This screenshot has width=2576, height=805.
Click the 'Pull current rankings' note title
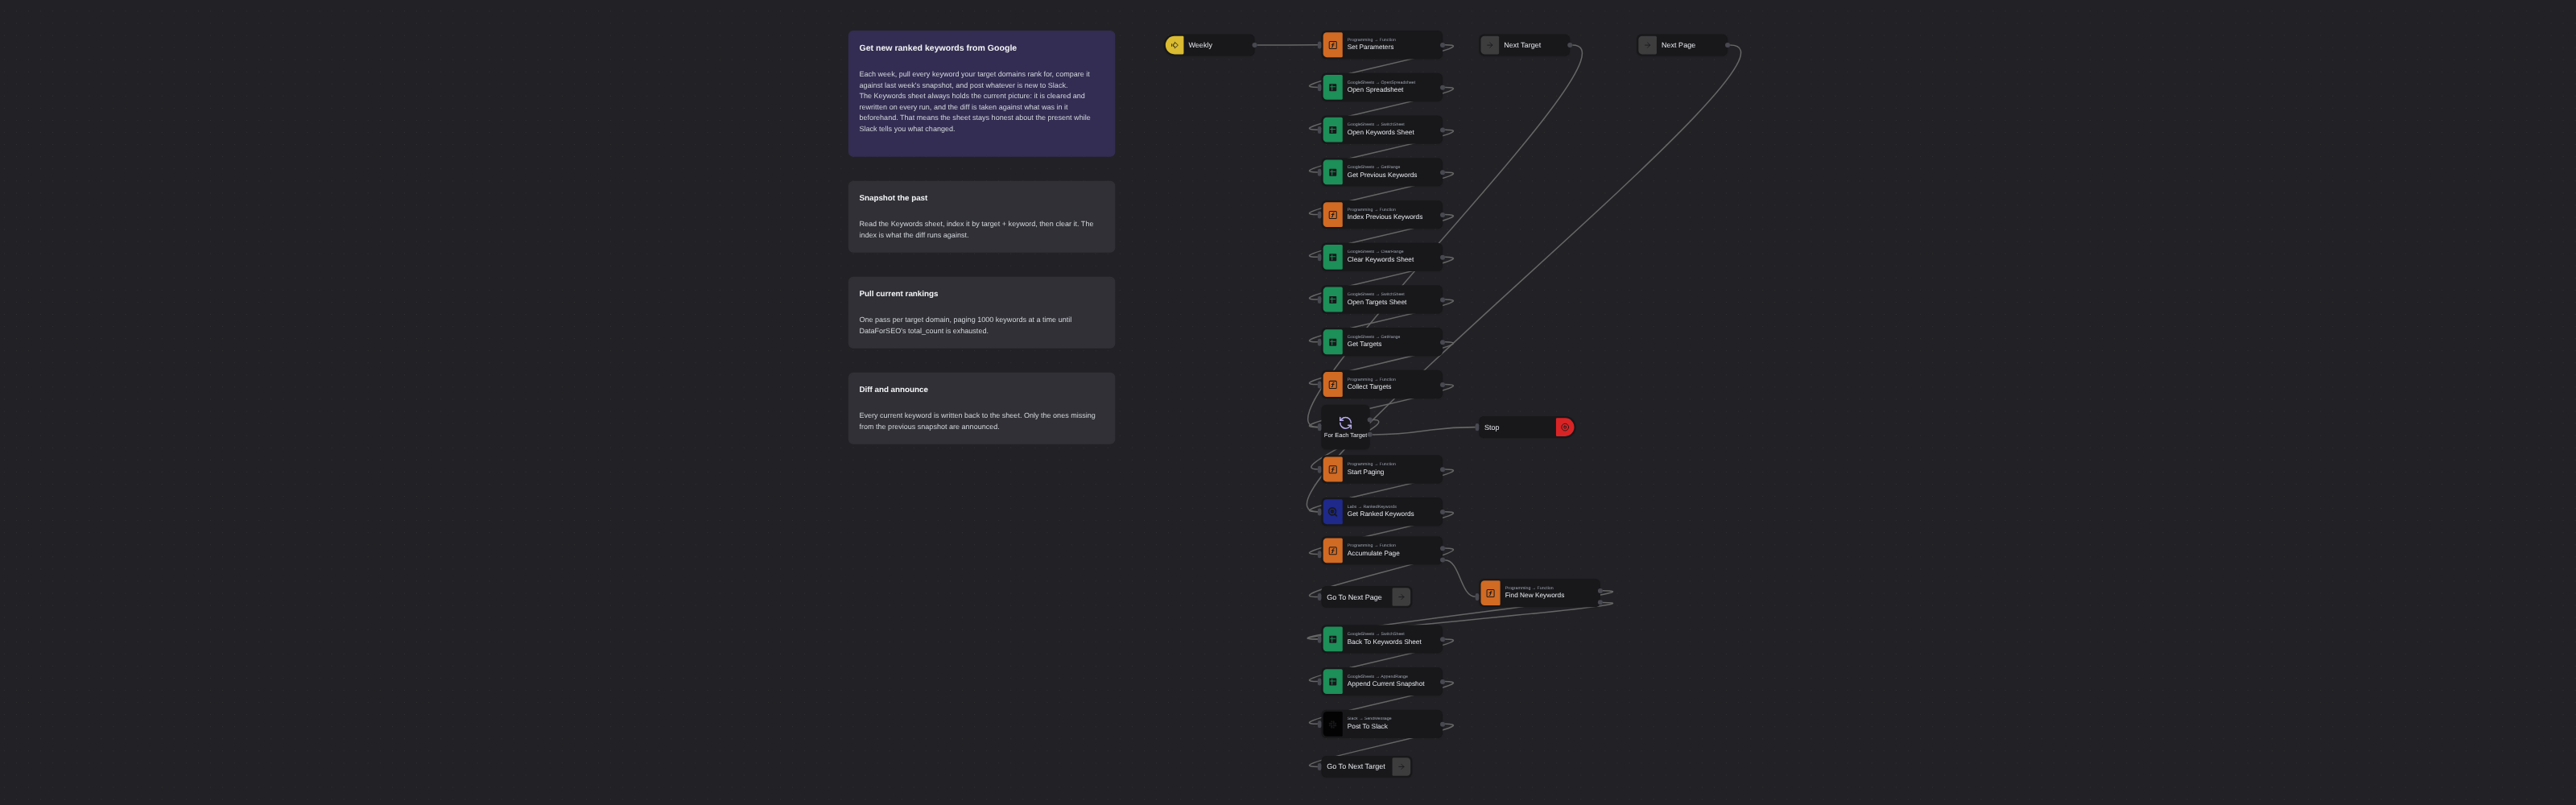tap(898, 294)
